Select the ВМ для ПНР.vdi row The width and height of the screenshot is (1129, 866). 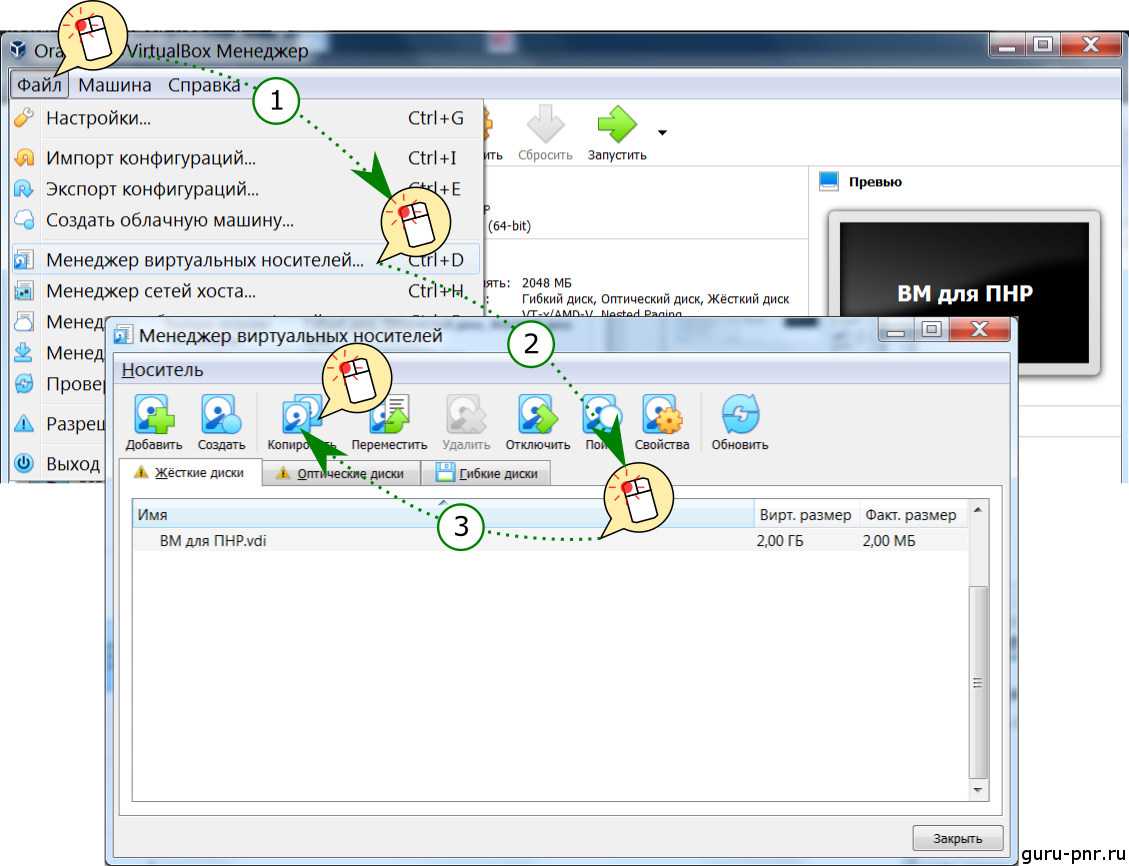point(219,541)
